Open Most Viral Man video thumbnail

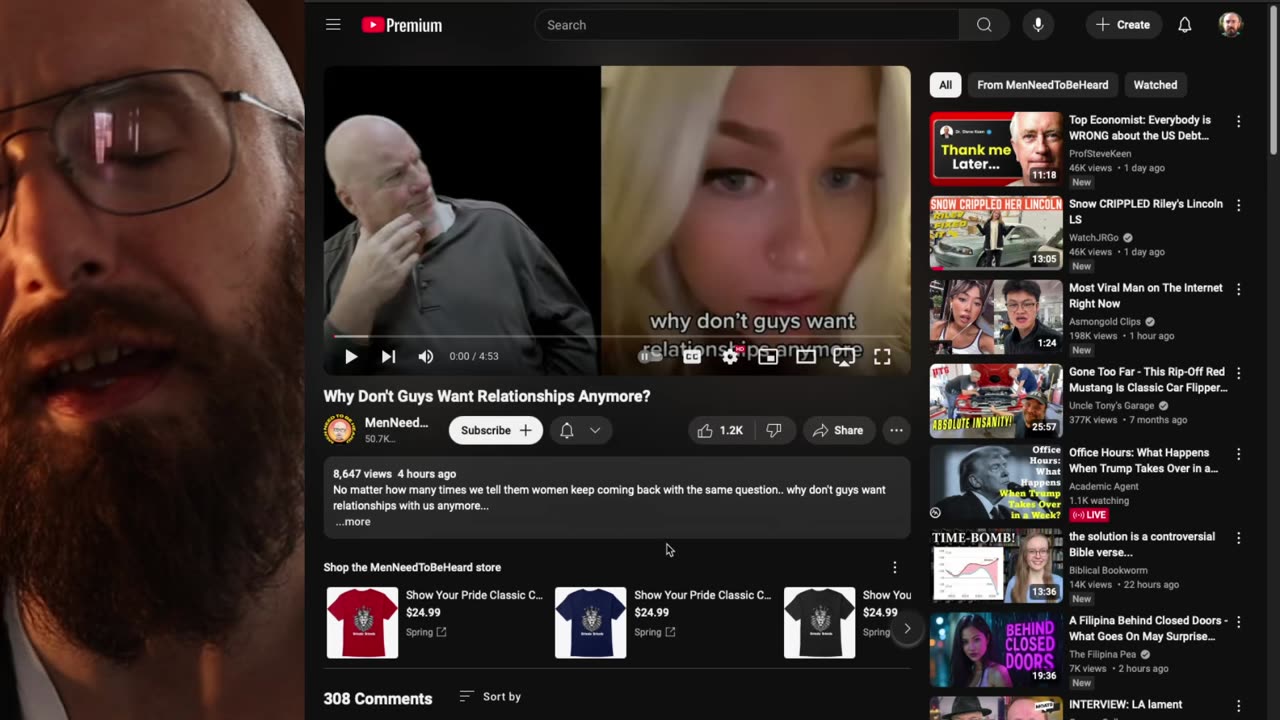[996, 317]
